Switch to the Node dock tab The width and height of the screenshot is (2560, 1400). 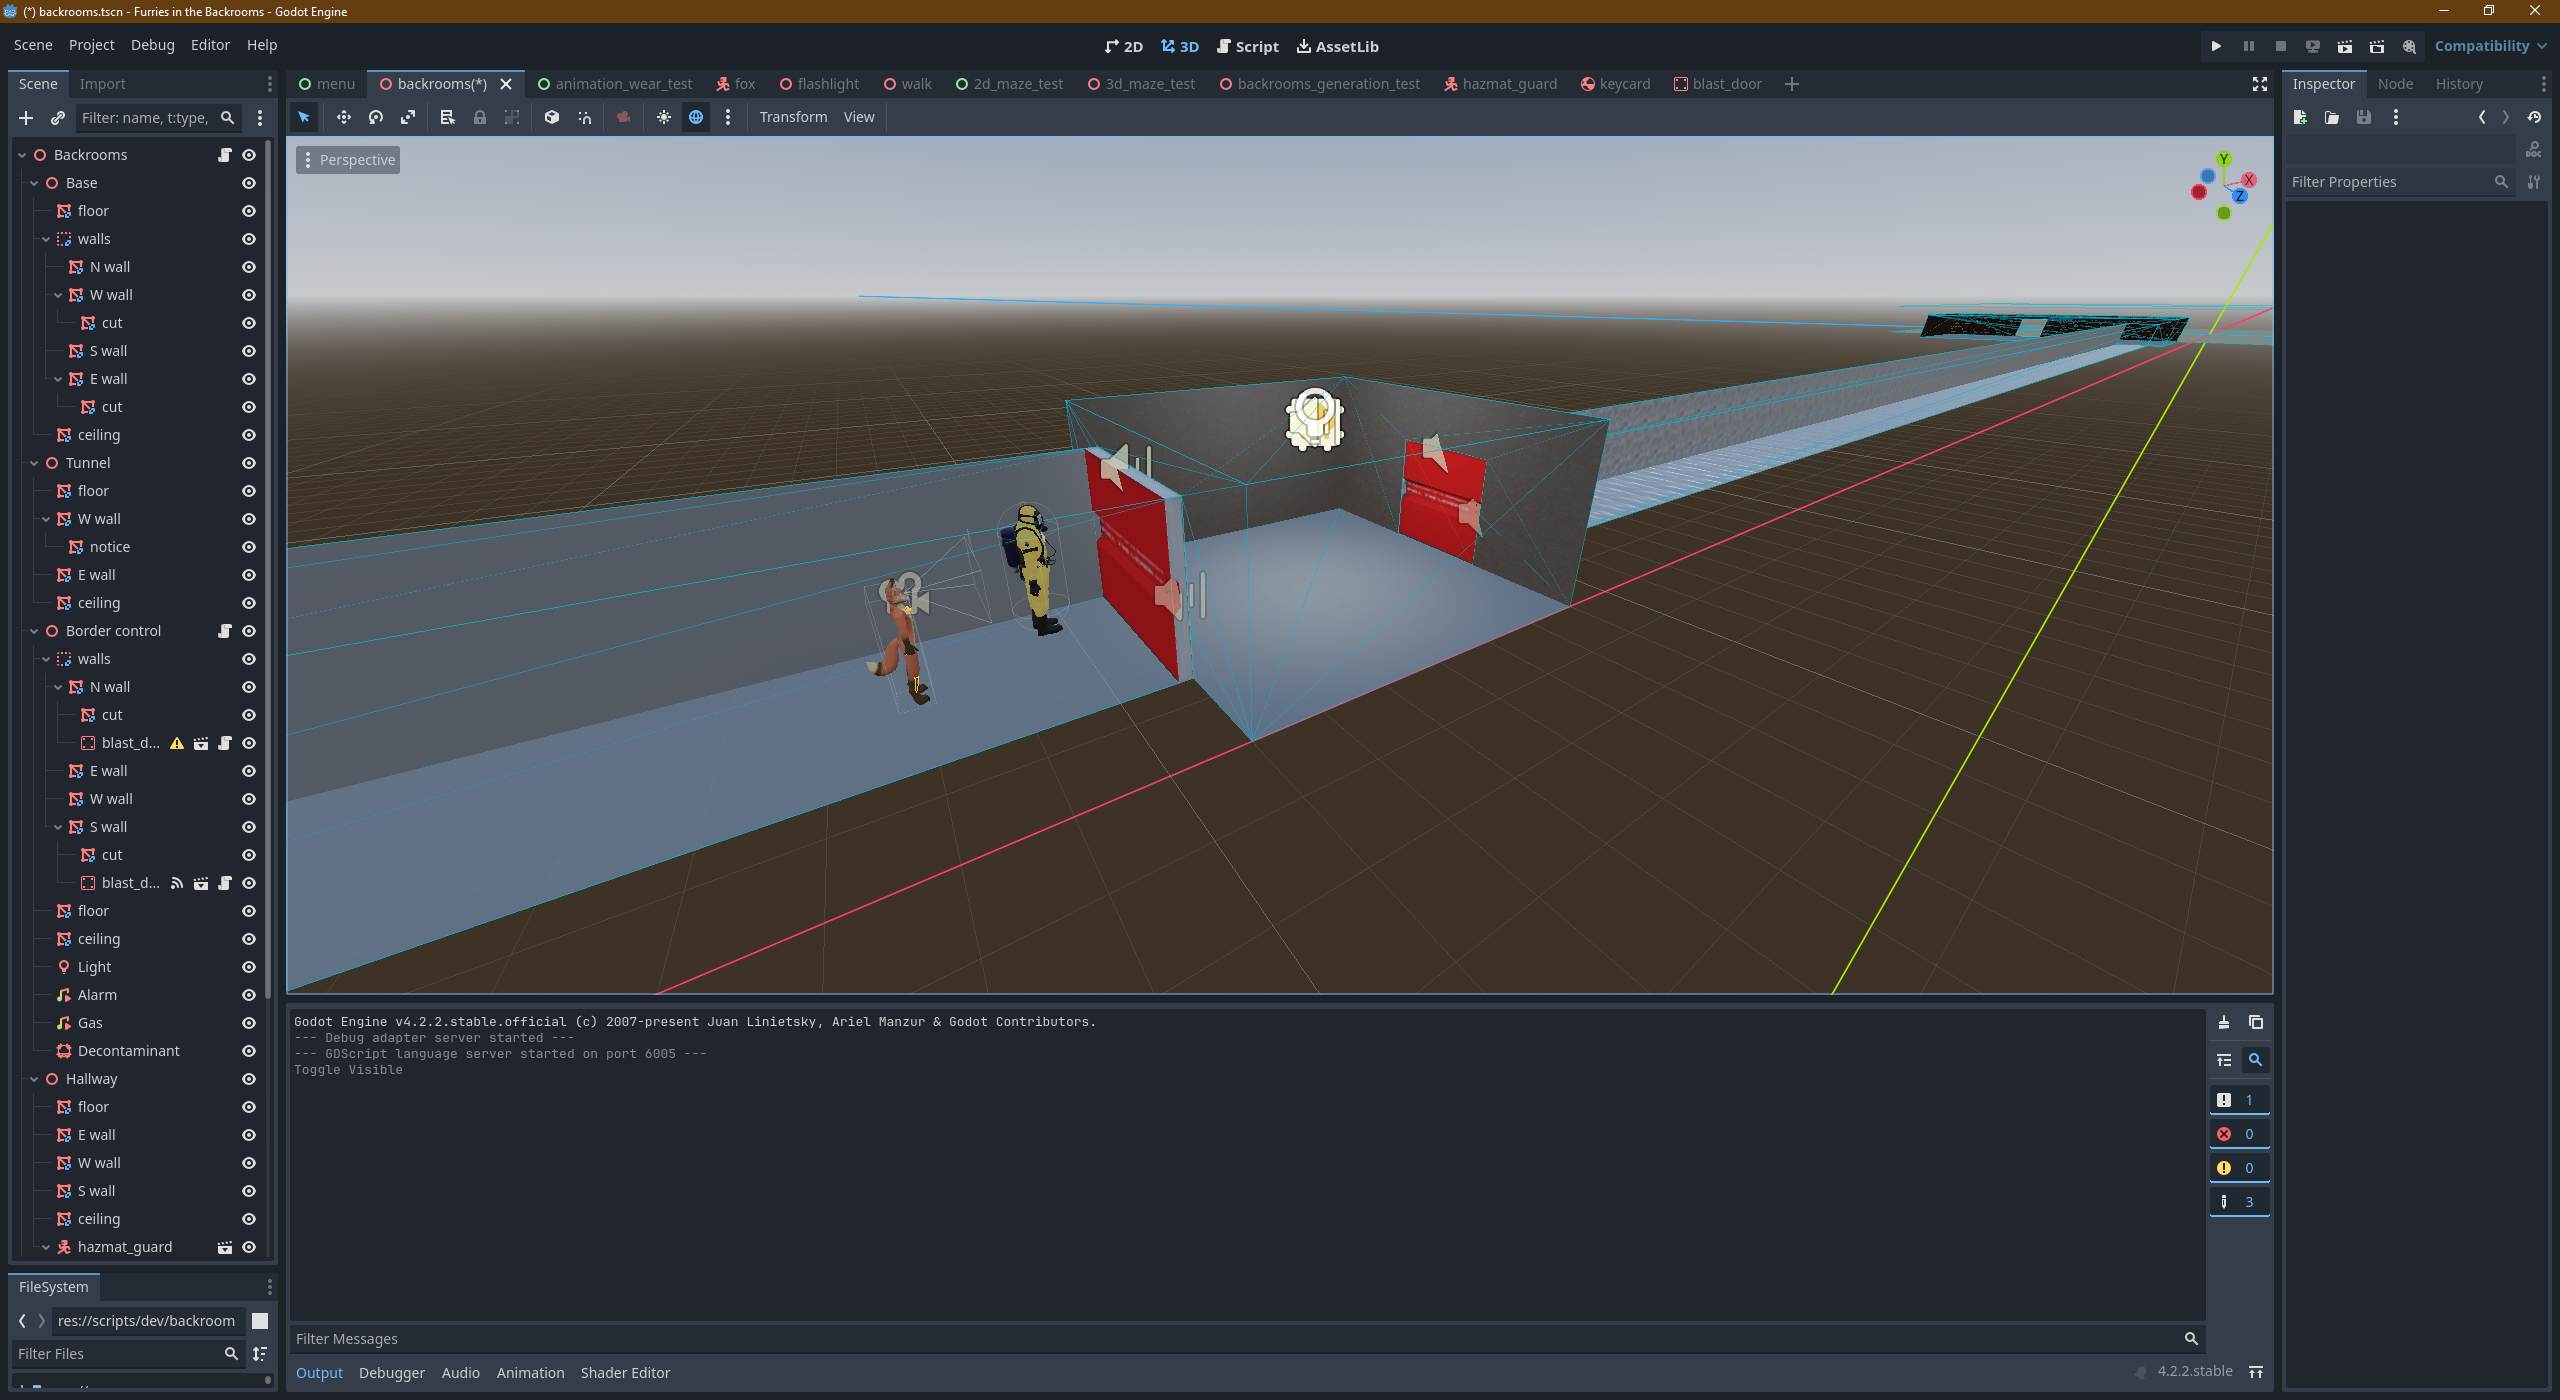[2395, 84]
